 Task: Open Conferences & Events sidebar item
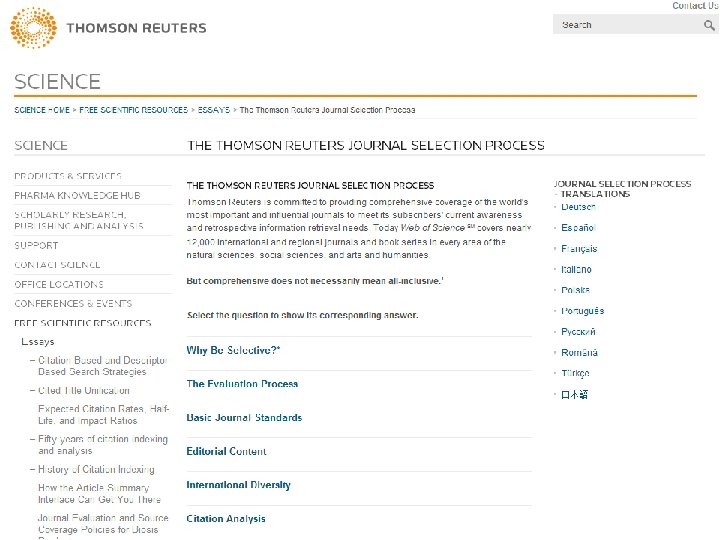(73, 304)
